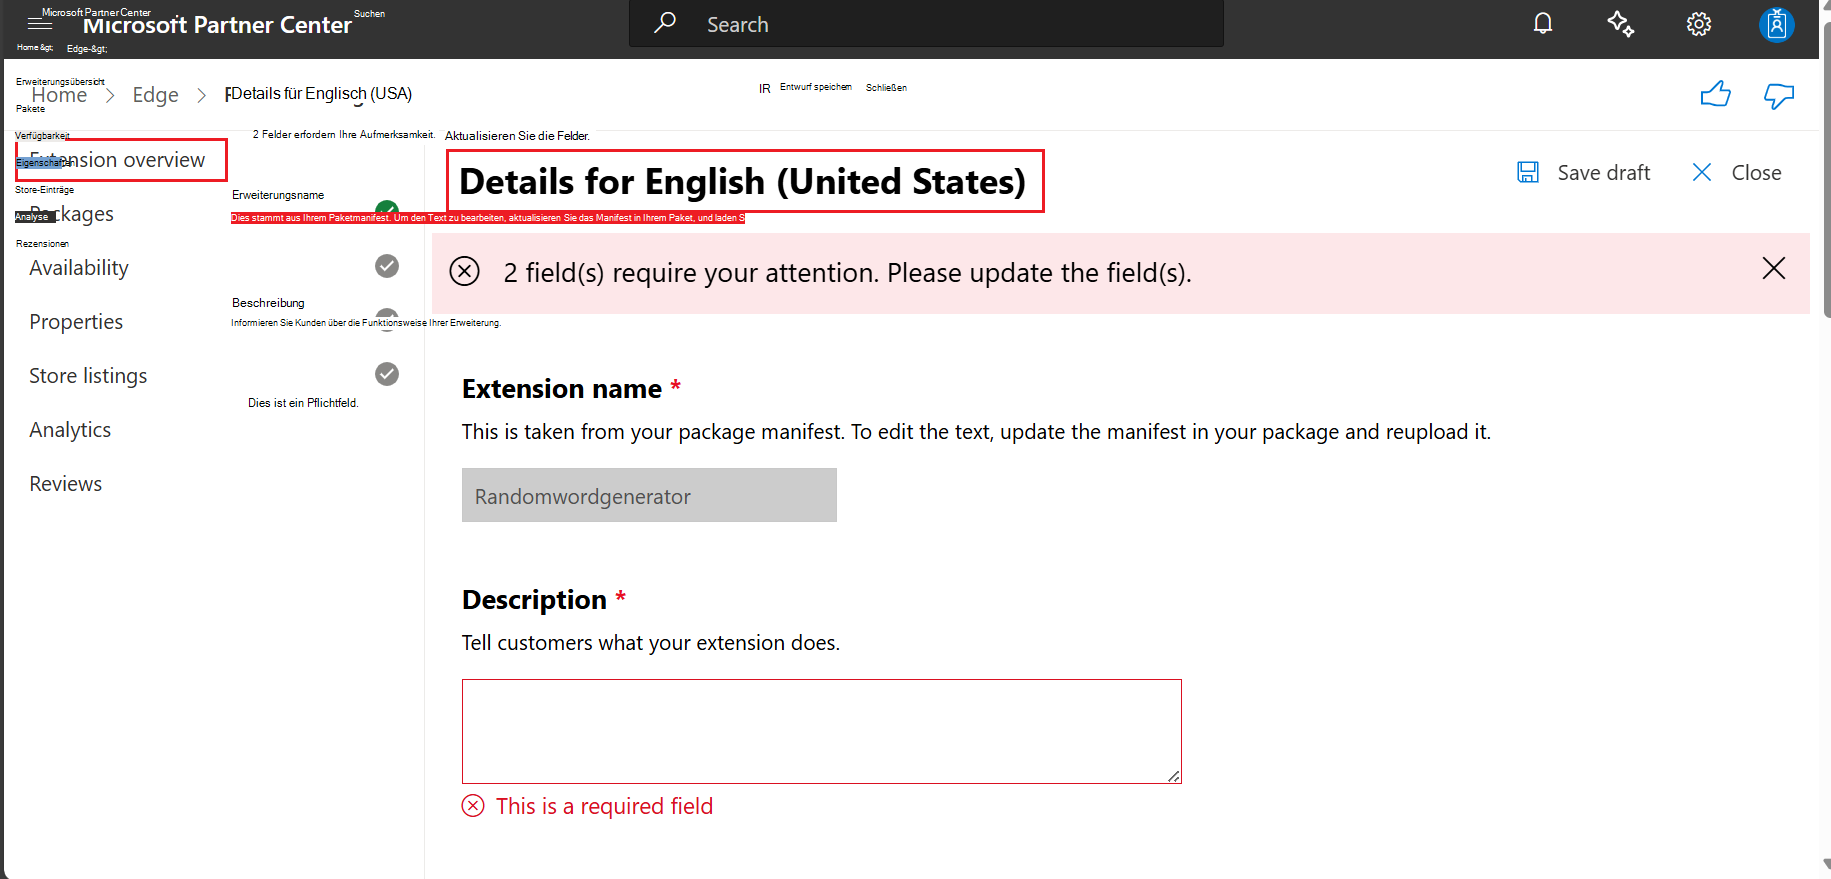Click into the Description text area
This screenshot has width=1831, height=879.
tap(821, 731)
